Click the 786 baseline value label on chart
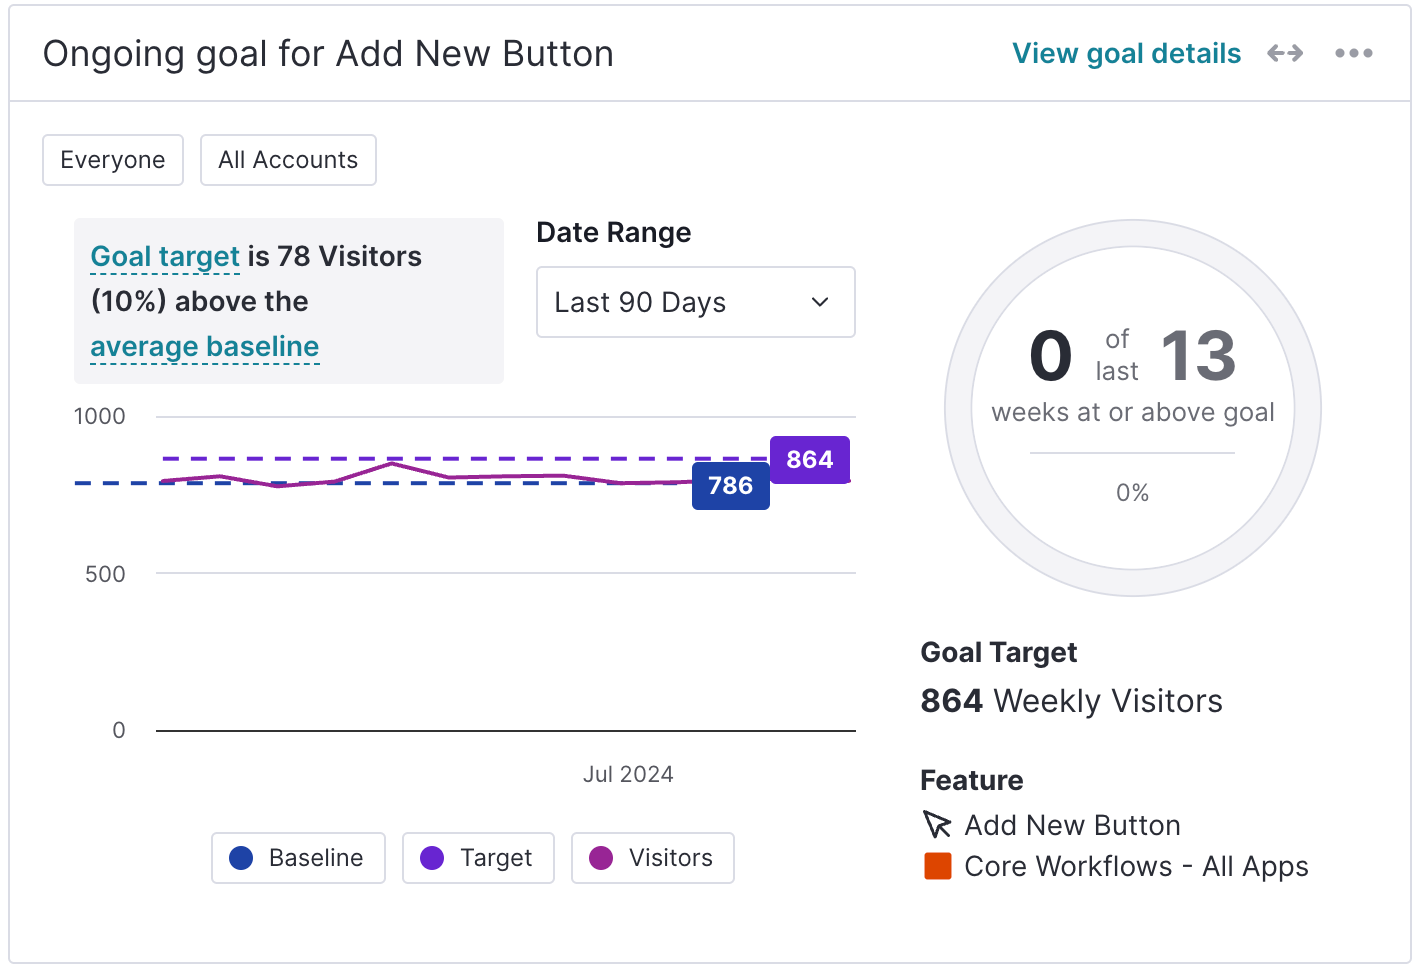The width and height of the screenshot is (1420, 964). pyautogui.click(x=731, y=486)
